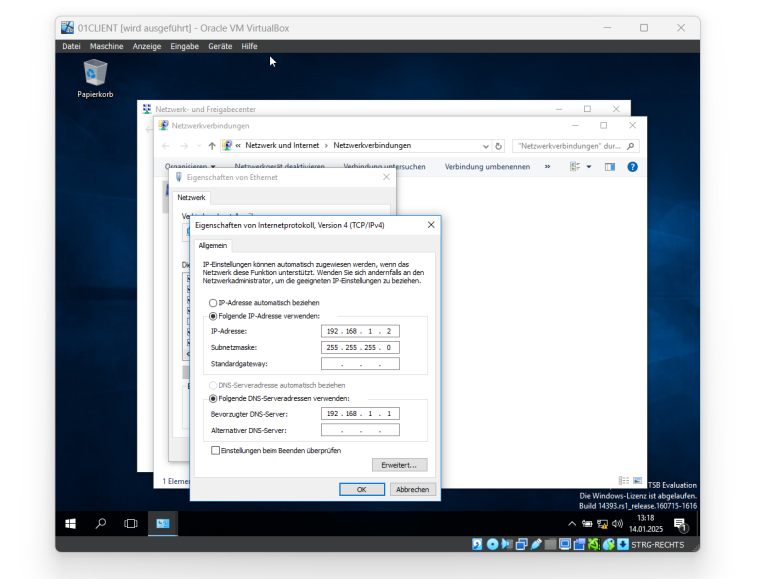Expand the view options dropdown arrow
The width and height of the screenshot is (768, 579).
(589, 167)
